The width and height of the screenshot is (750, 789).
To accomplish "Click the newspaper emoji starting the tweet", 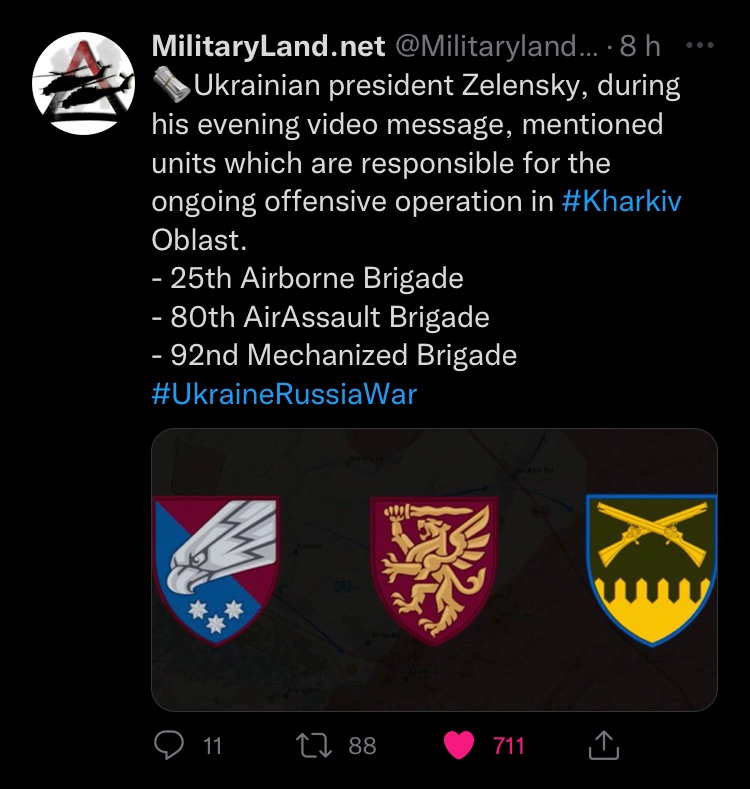I will coord(171,86).
